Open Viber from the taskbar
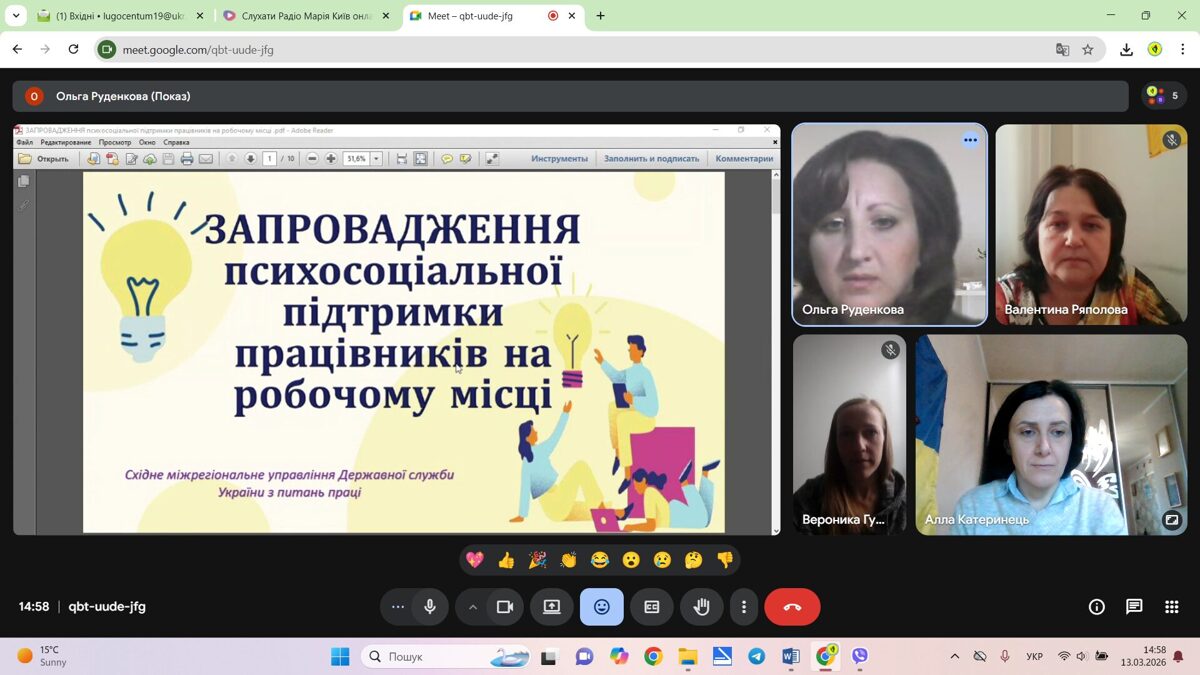 click(x=860, y=656)
